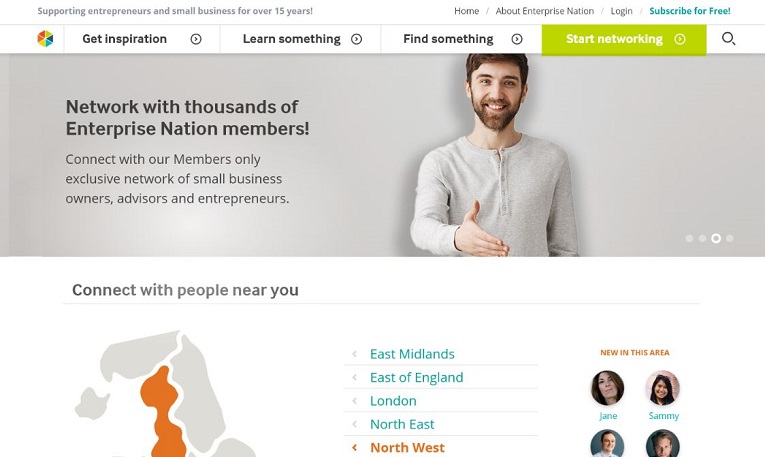Click the arrow icon beside Find something
This screenshot has width=765, height=457.
pos(517,39)
